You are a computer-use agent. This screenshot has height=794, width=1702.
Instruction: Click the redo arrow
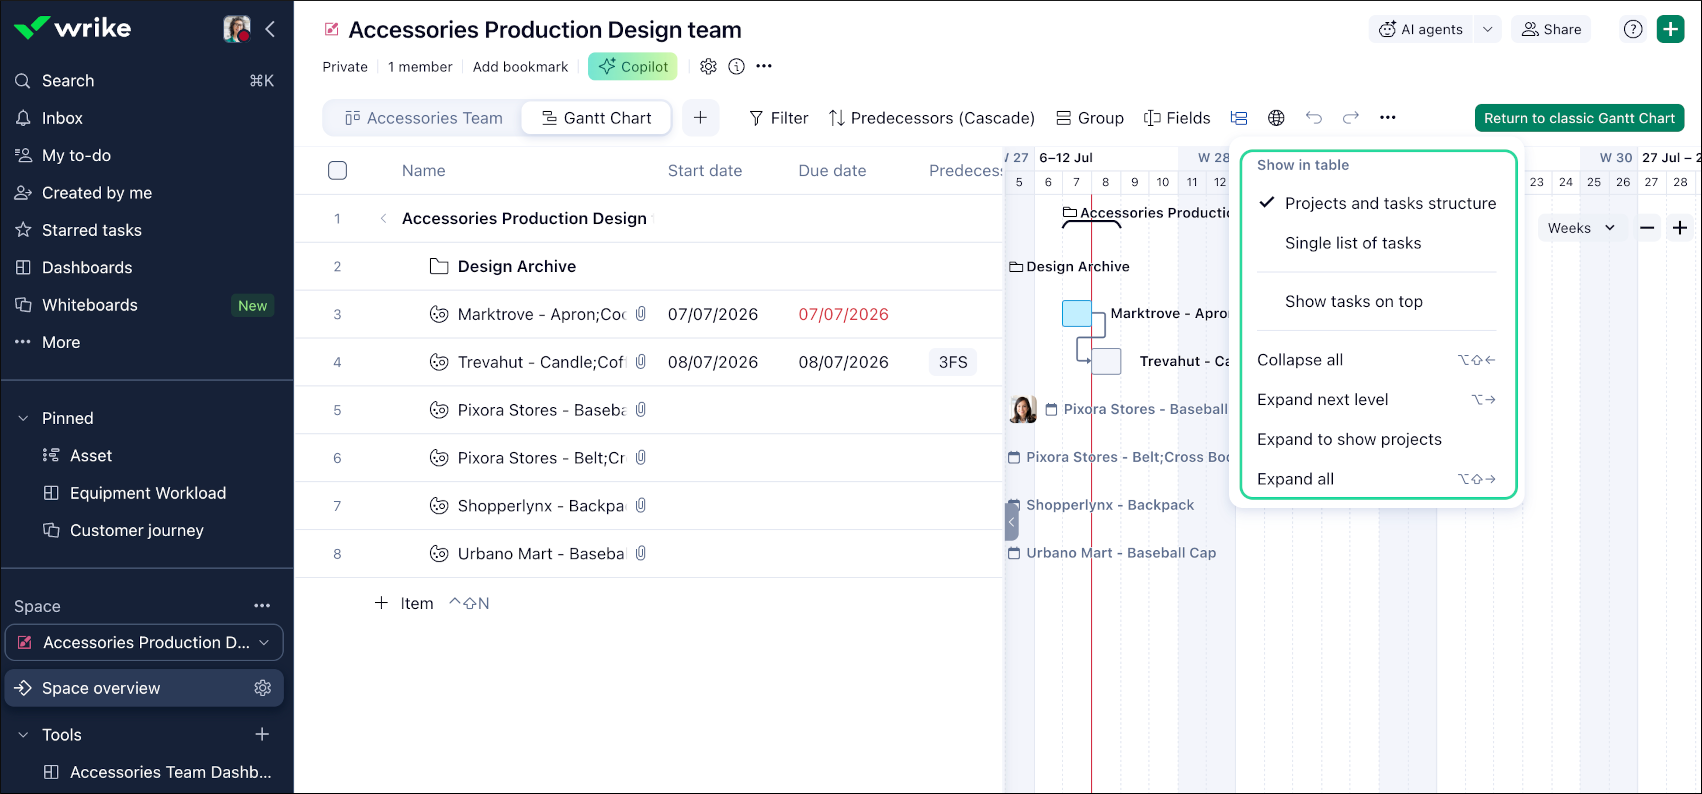(1351, 118)
